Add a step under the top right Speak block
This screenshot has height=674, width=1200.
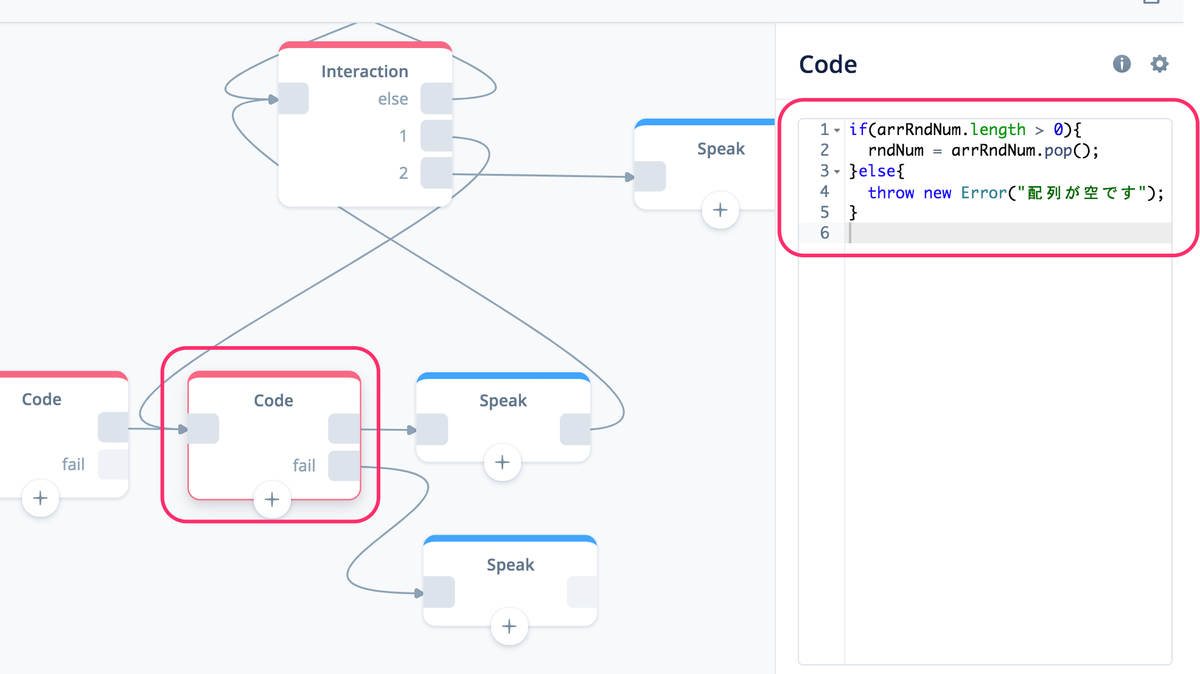point(720,211)
